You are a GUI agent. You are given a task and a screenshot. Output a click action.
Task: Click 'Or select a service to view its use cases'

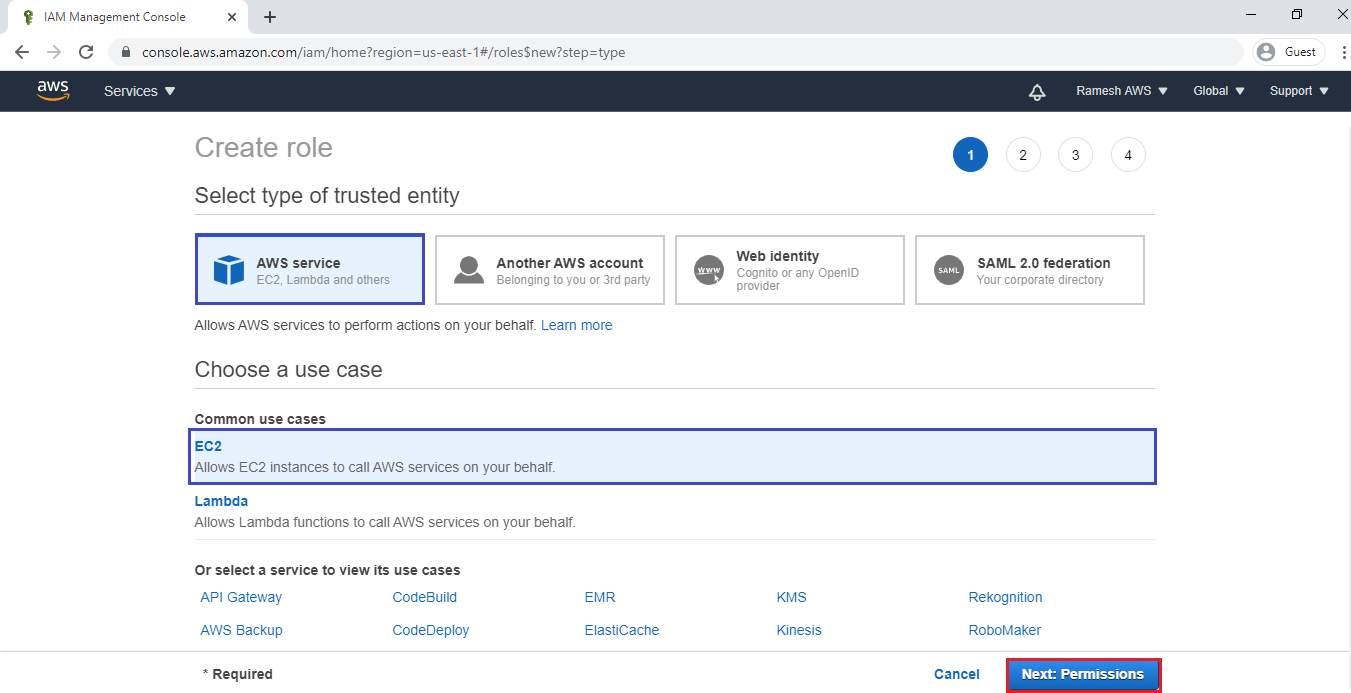click(x=327, y=570)
